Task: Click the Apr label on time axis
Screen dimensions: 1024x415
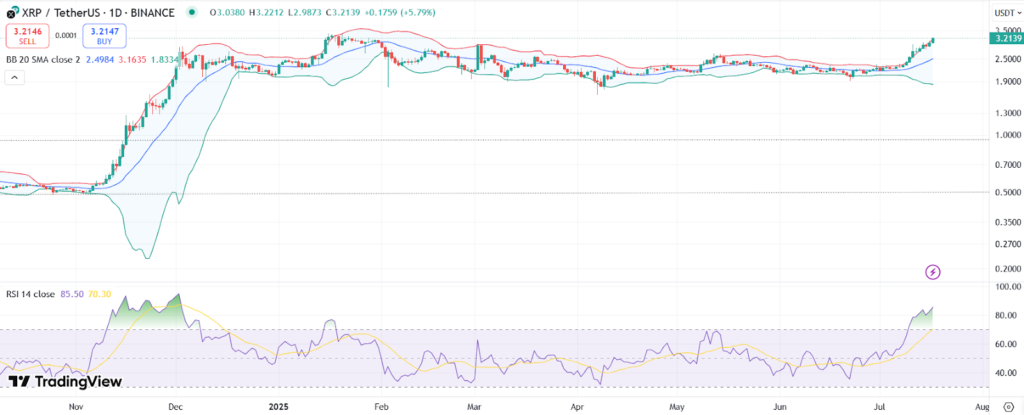Action: [577, 406]
